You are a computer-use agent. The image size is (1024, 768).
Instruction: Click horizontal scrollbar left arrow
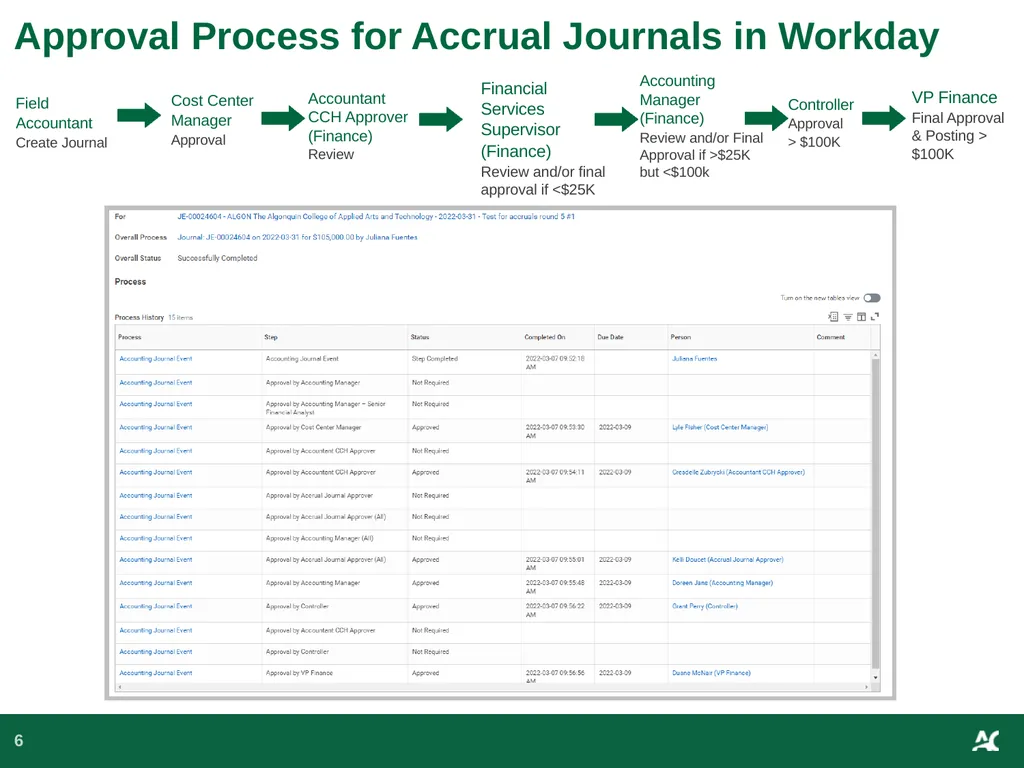118,687
